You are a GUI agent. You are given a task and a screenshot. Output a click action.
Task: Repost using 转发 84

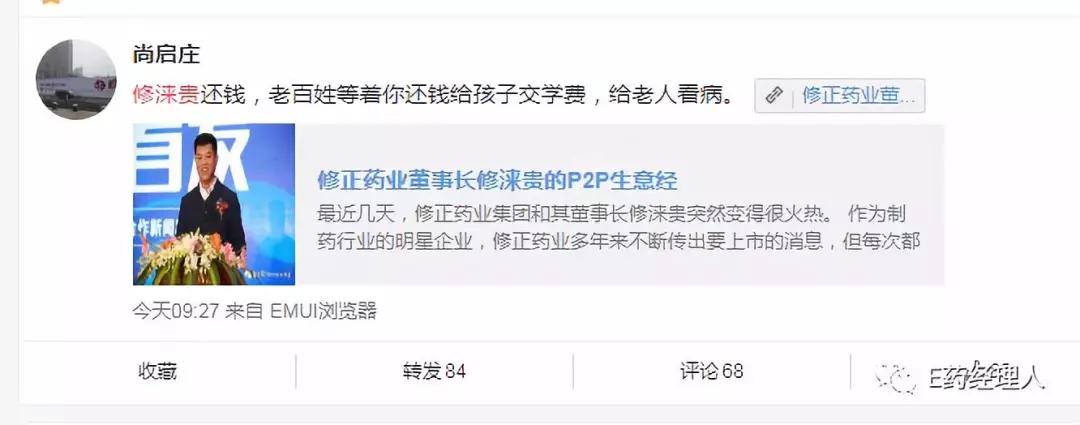pyautogui.click(x=435, y=372)
